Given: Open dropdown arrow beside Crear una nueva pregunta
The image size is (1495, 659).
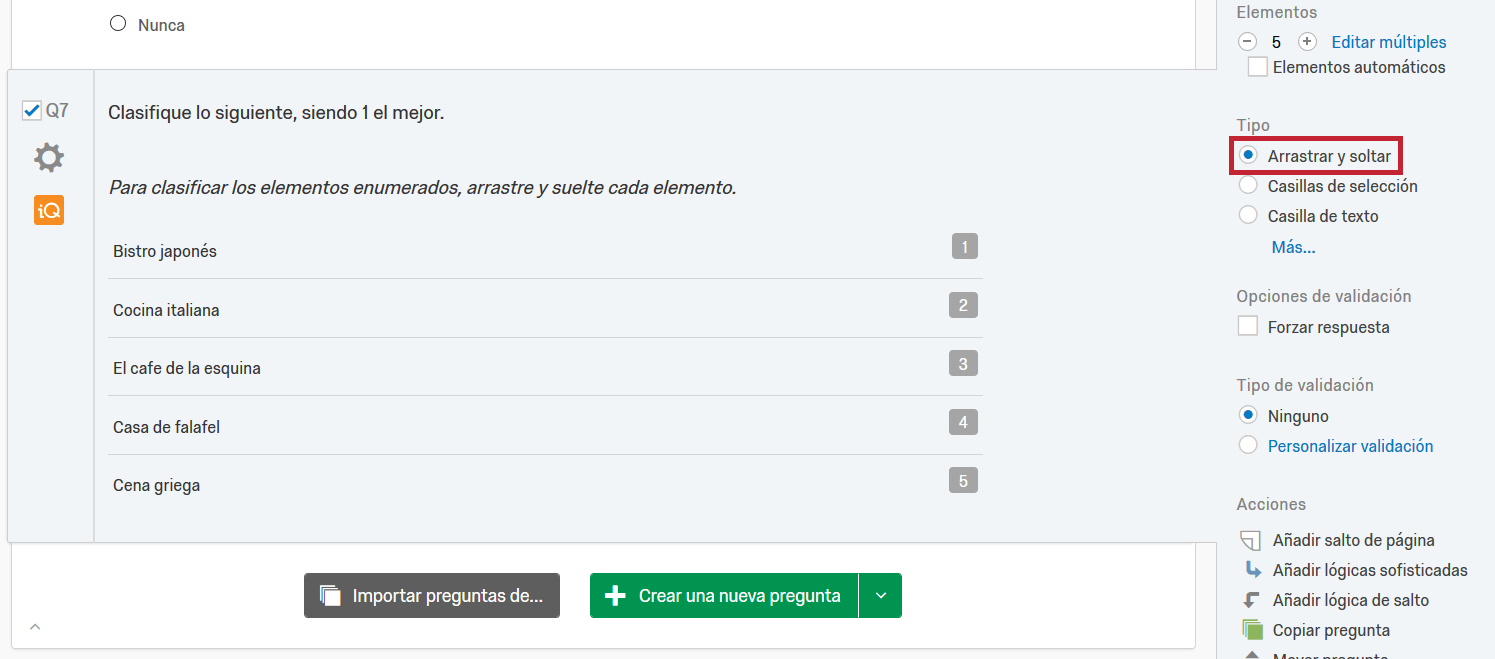Looking at the screenshot, I should click(x=880, y=596).
